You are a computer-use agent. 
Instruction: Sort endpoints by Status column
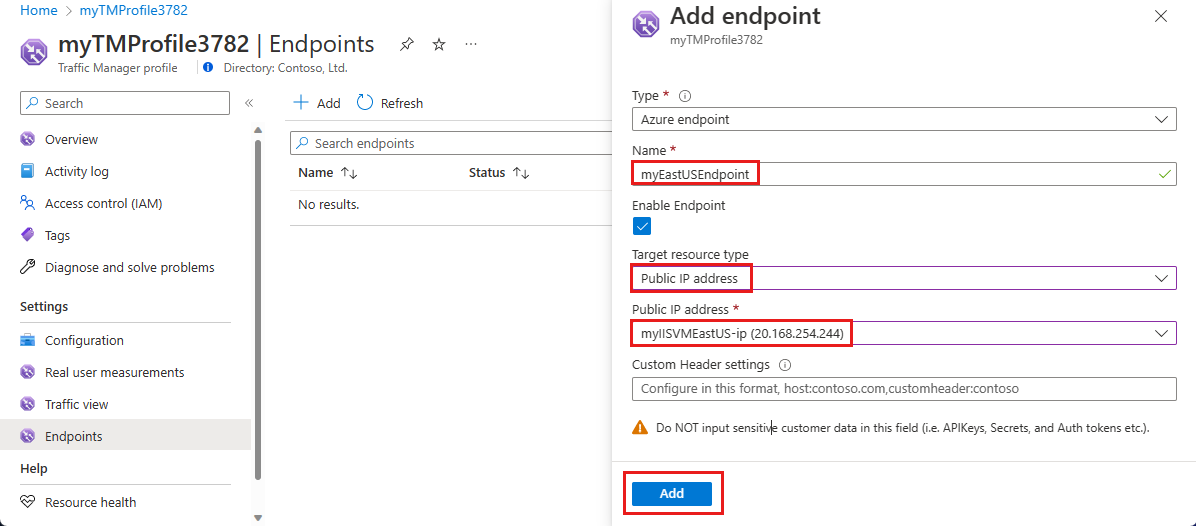pyautogui.click(x=521, y=173)
